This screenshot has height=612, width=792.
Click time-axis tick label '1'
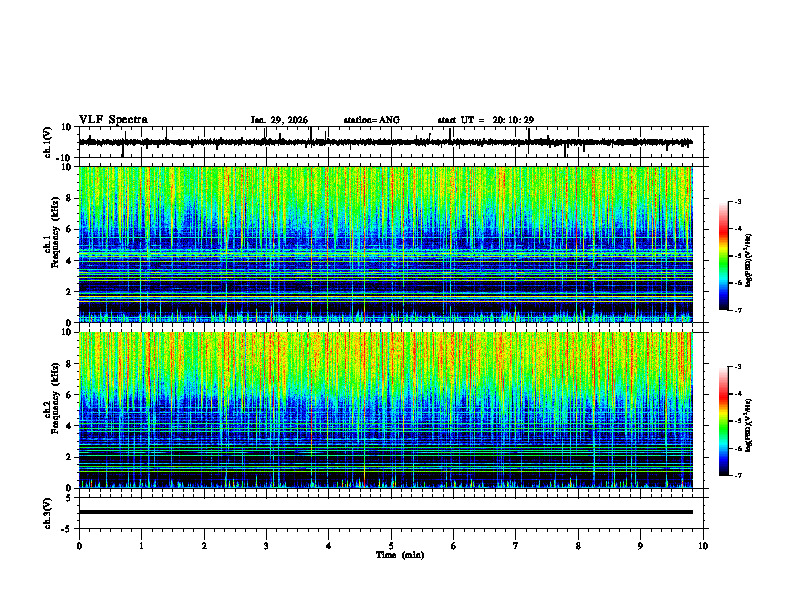(x=141, y=546)
